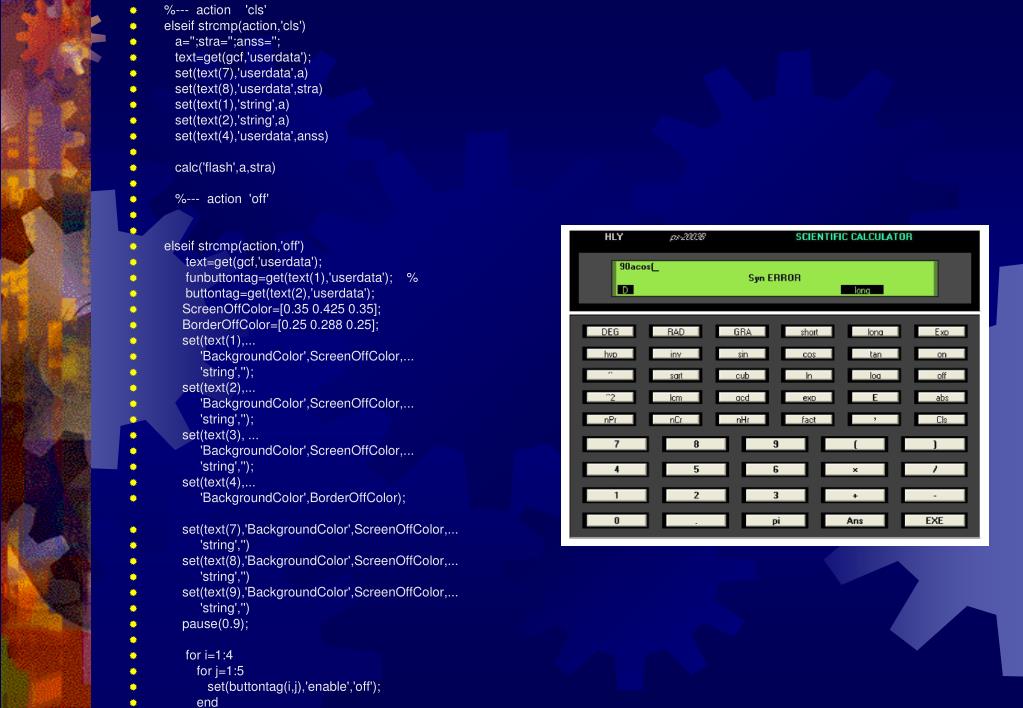The width and height of the screenshot is (1023, 708).
Task: Click the line BorderOffColor=[0.25 0.288 0.25];
Action: point(281,325)
